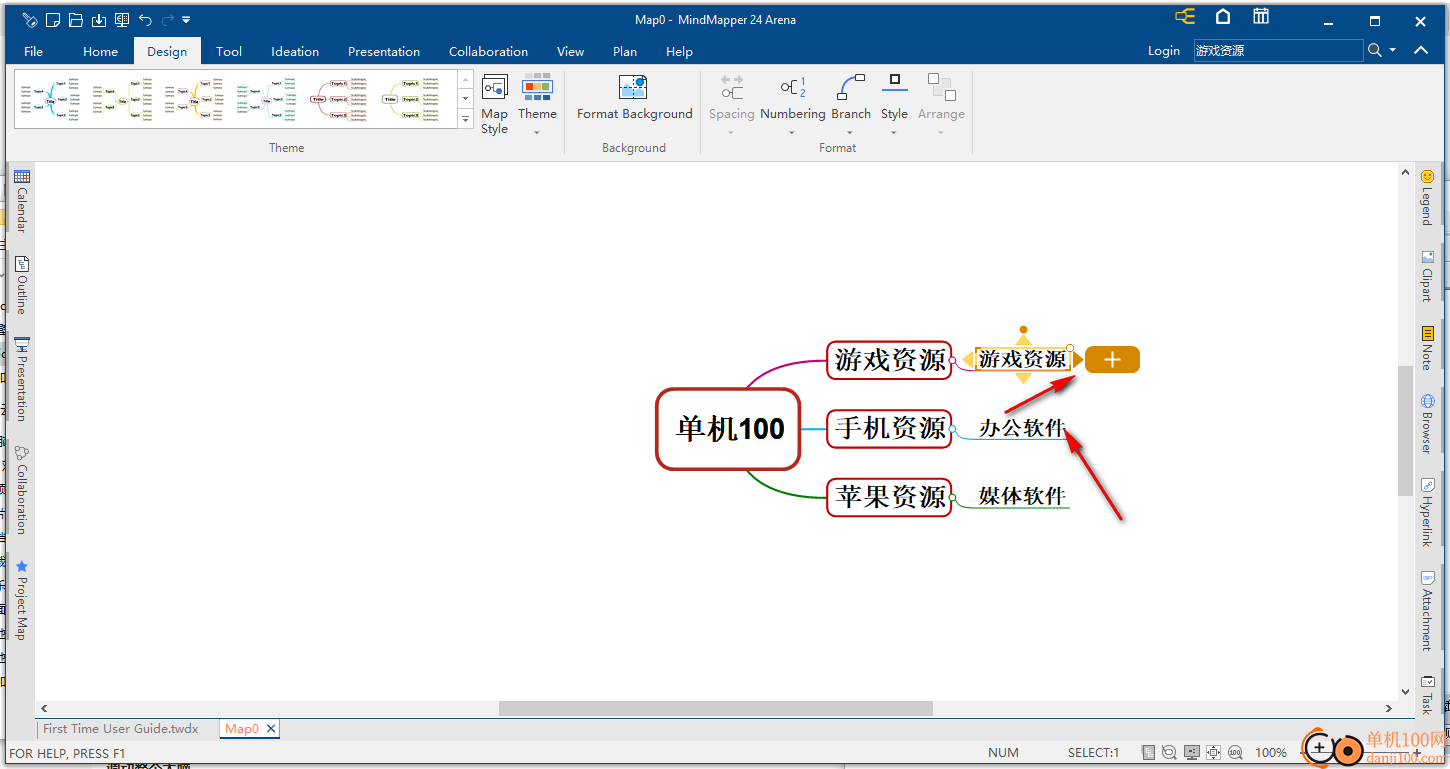Viewport: 1450px width, 769px height.
Task: Apply the red-outlined theme thumbnail
Action: pyautogui.click(x=341, y=99)
